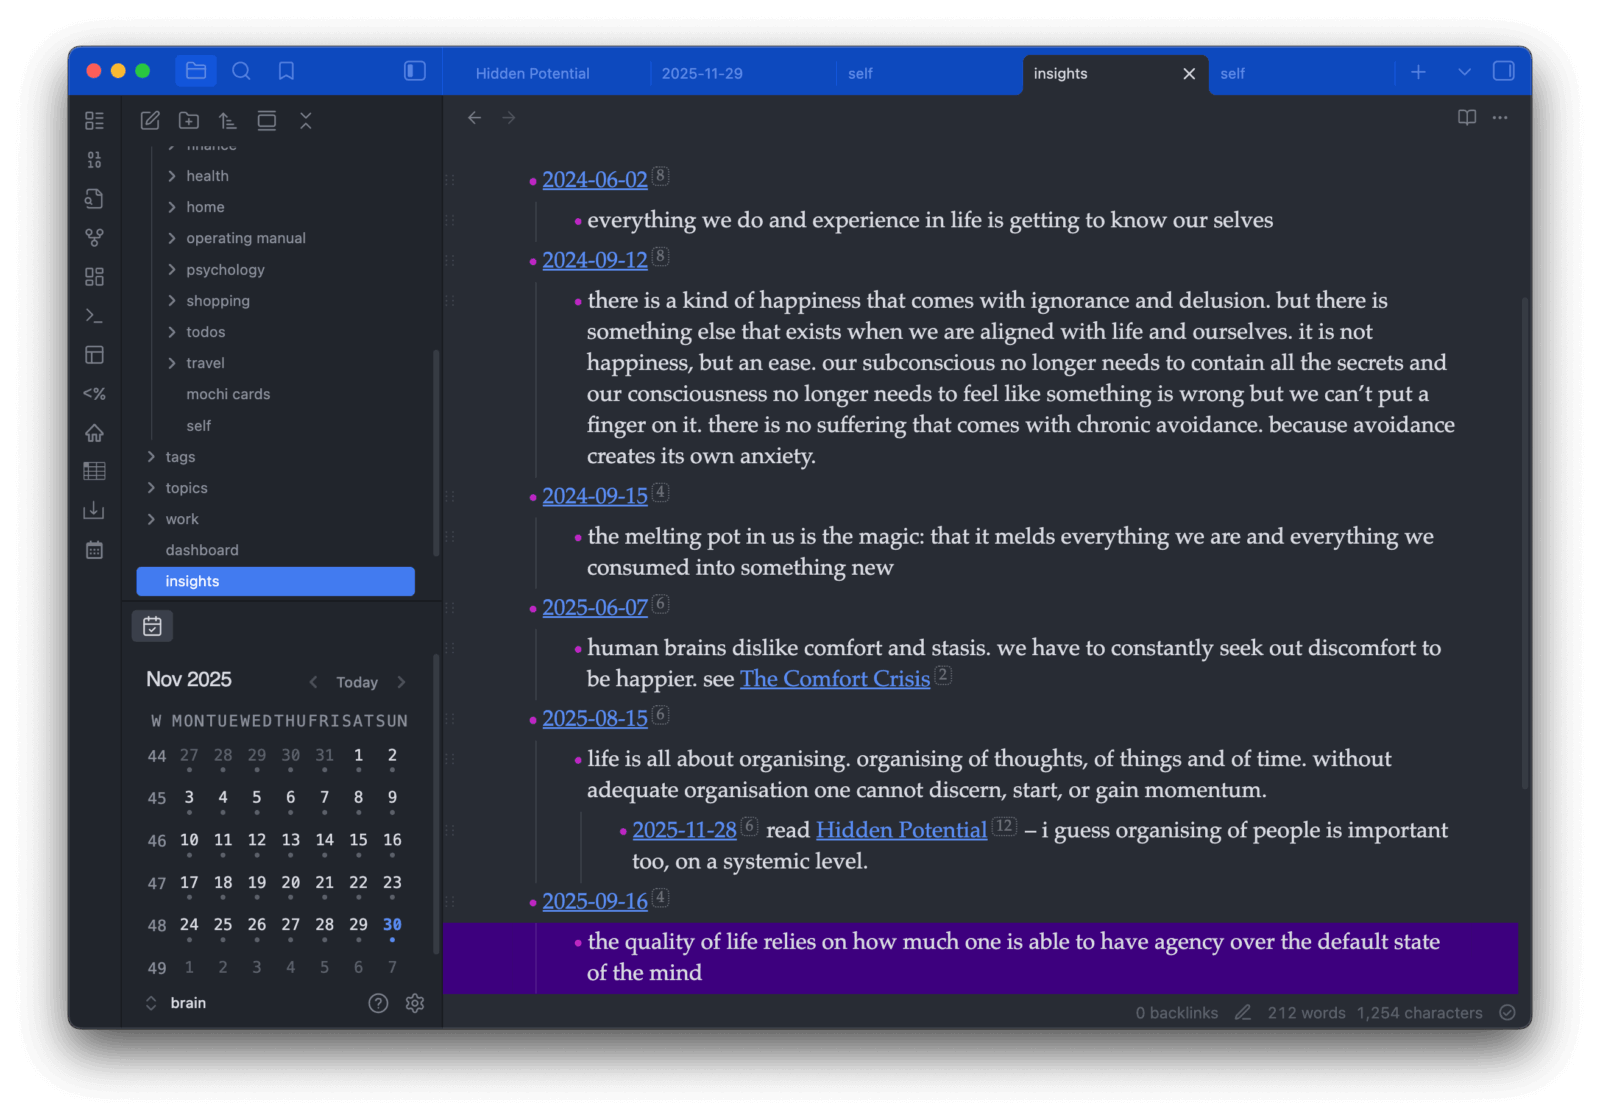Expand the psychology folder
This screenshot has width=1600, height=1119.
(225, 270)
